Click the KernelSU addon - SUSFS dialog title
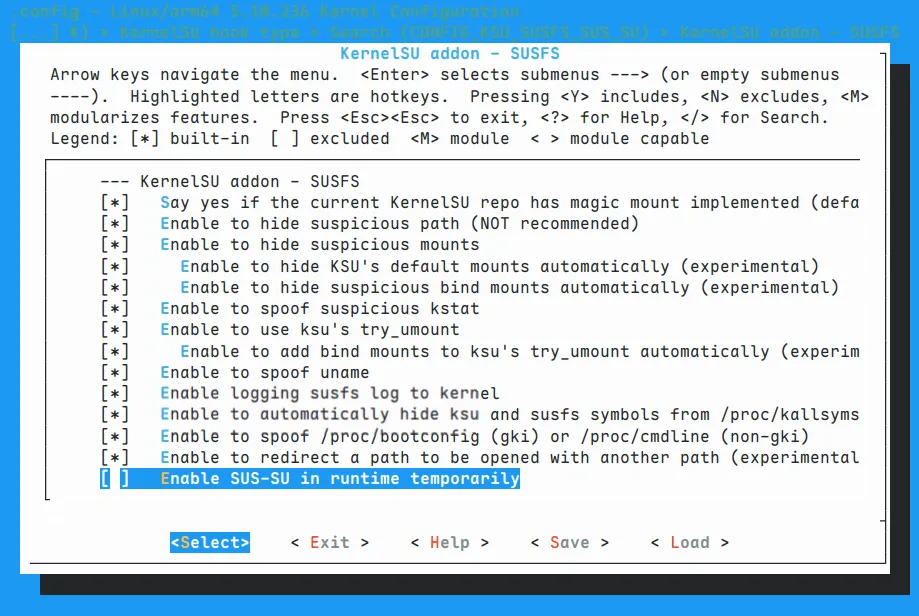Image resolution: width=919 pixels, height=616 pixels. click(x=449, y=53)
